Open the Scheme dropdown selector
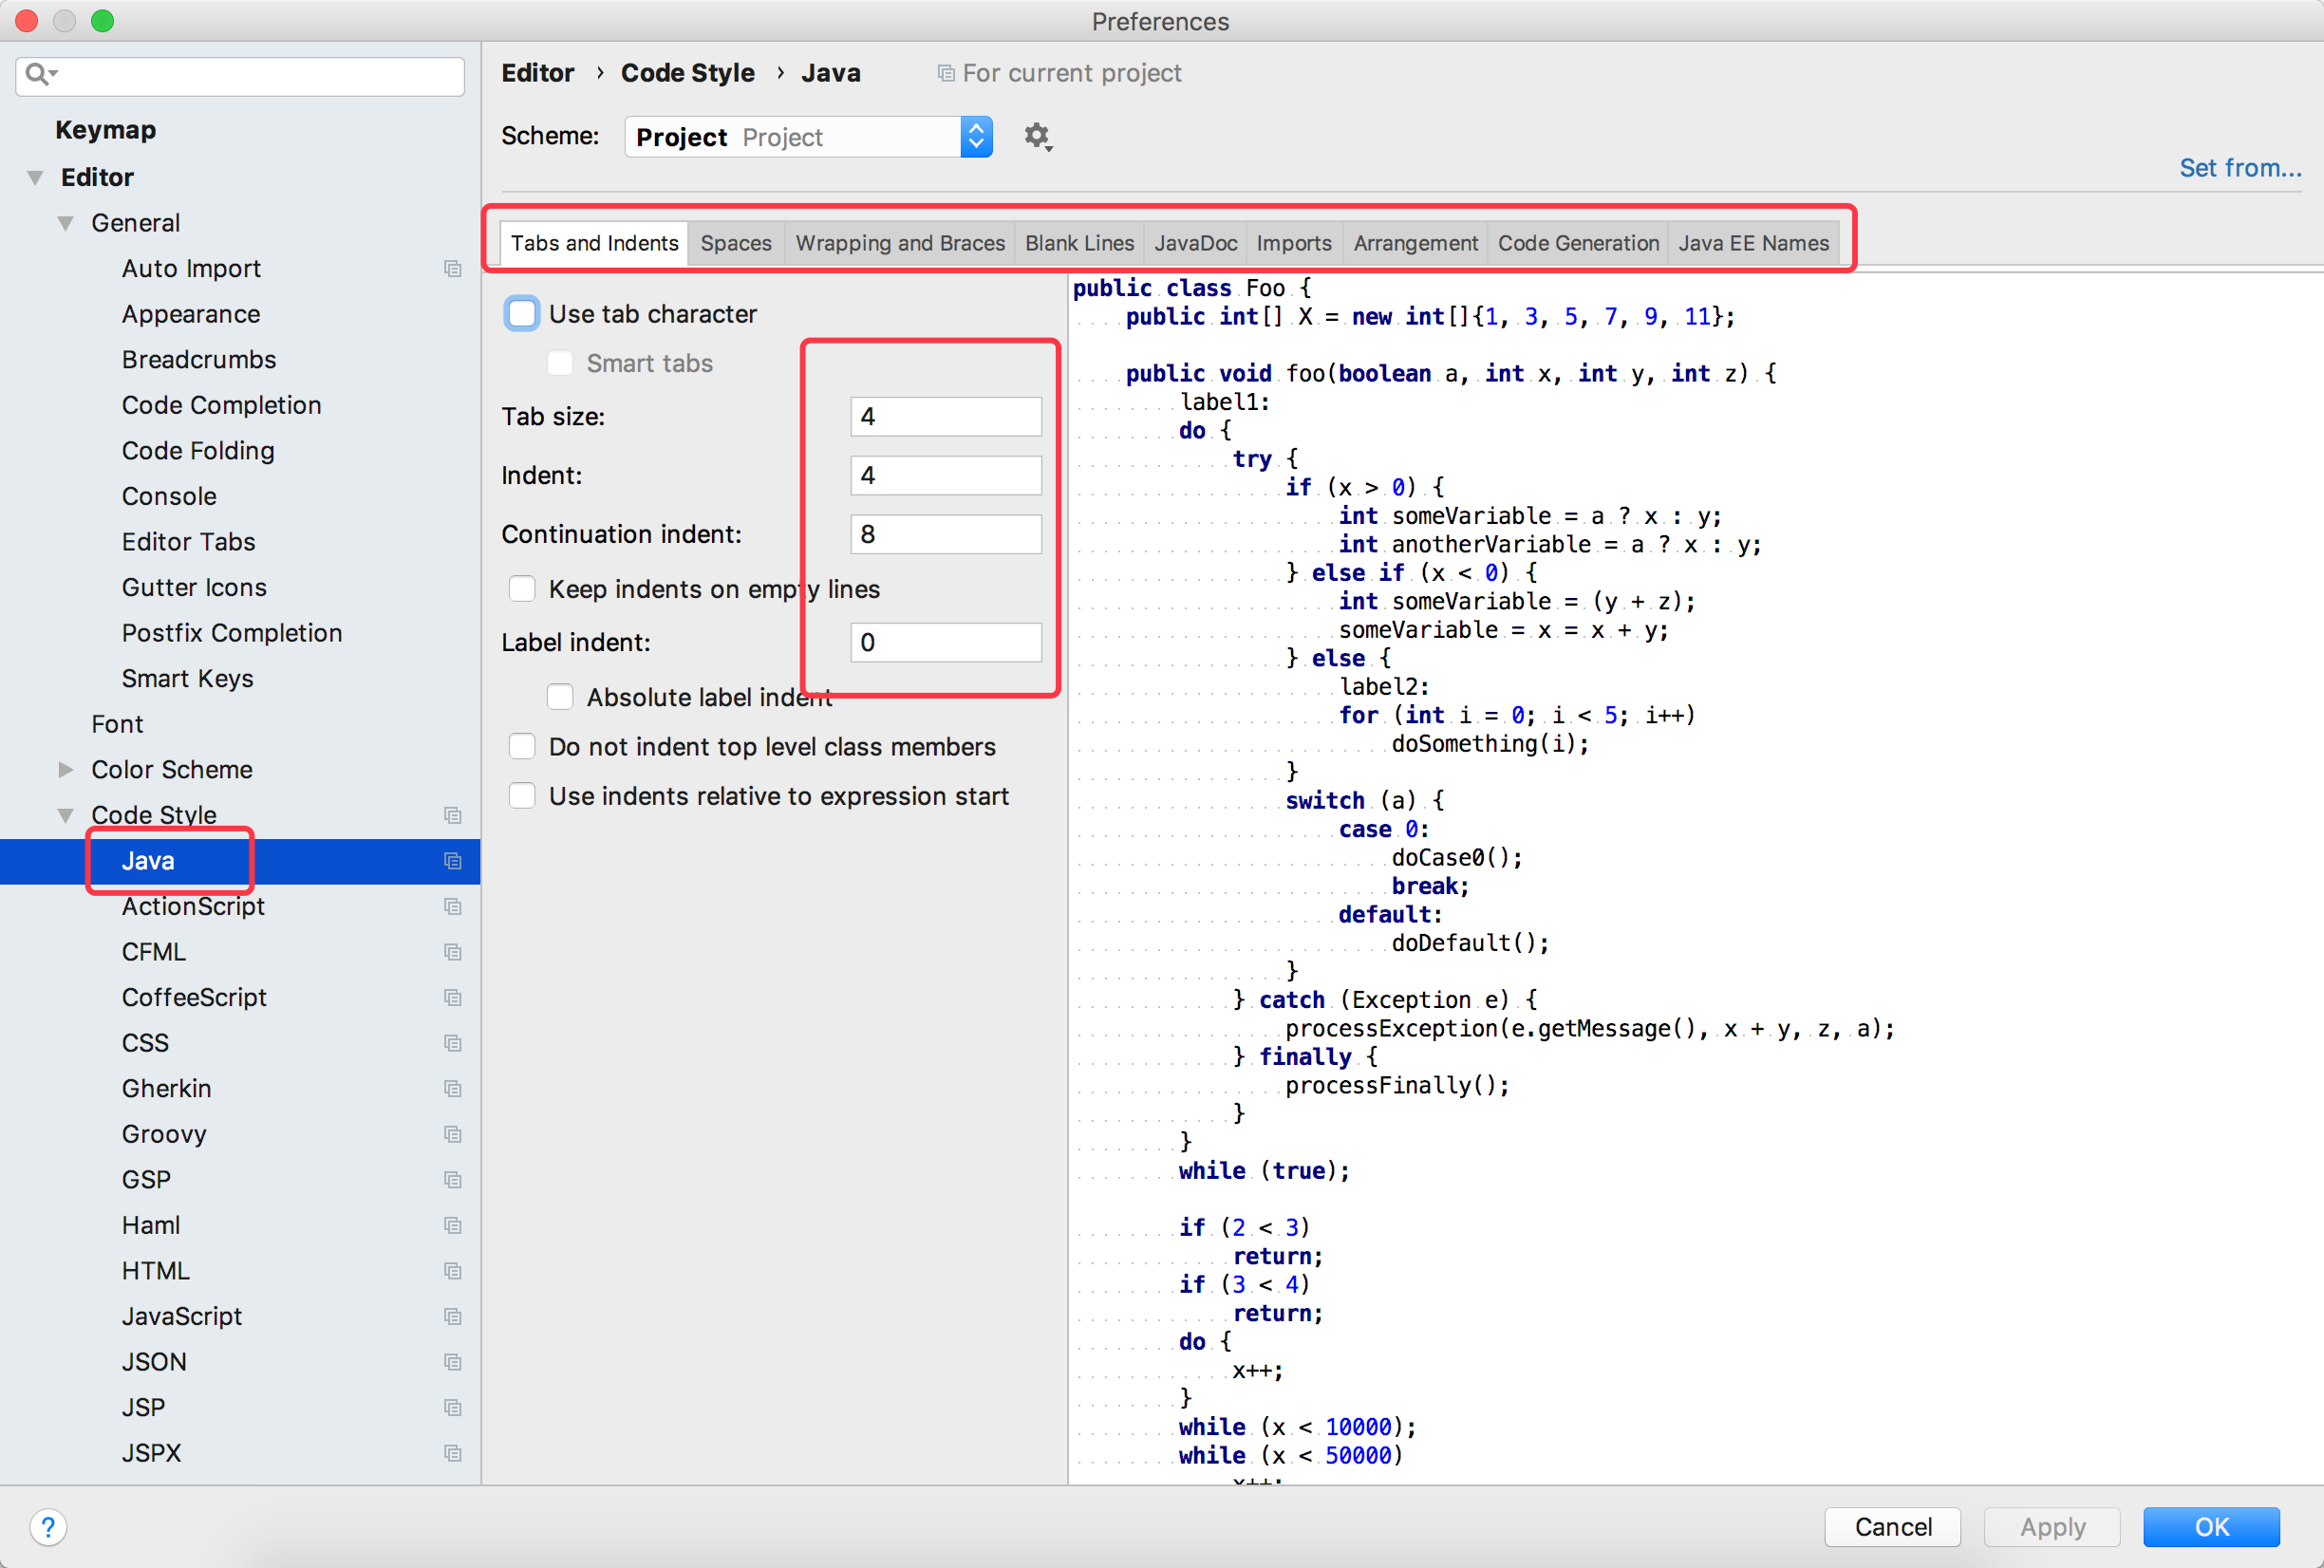 click(x=975, y=136)
